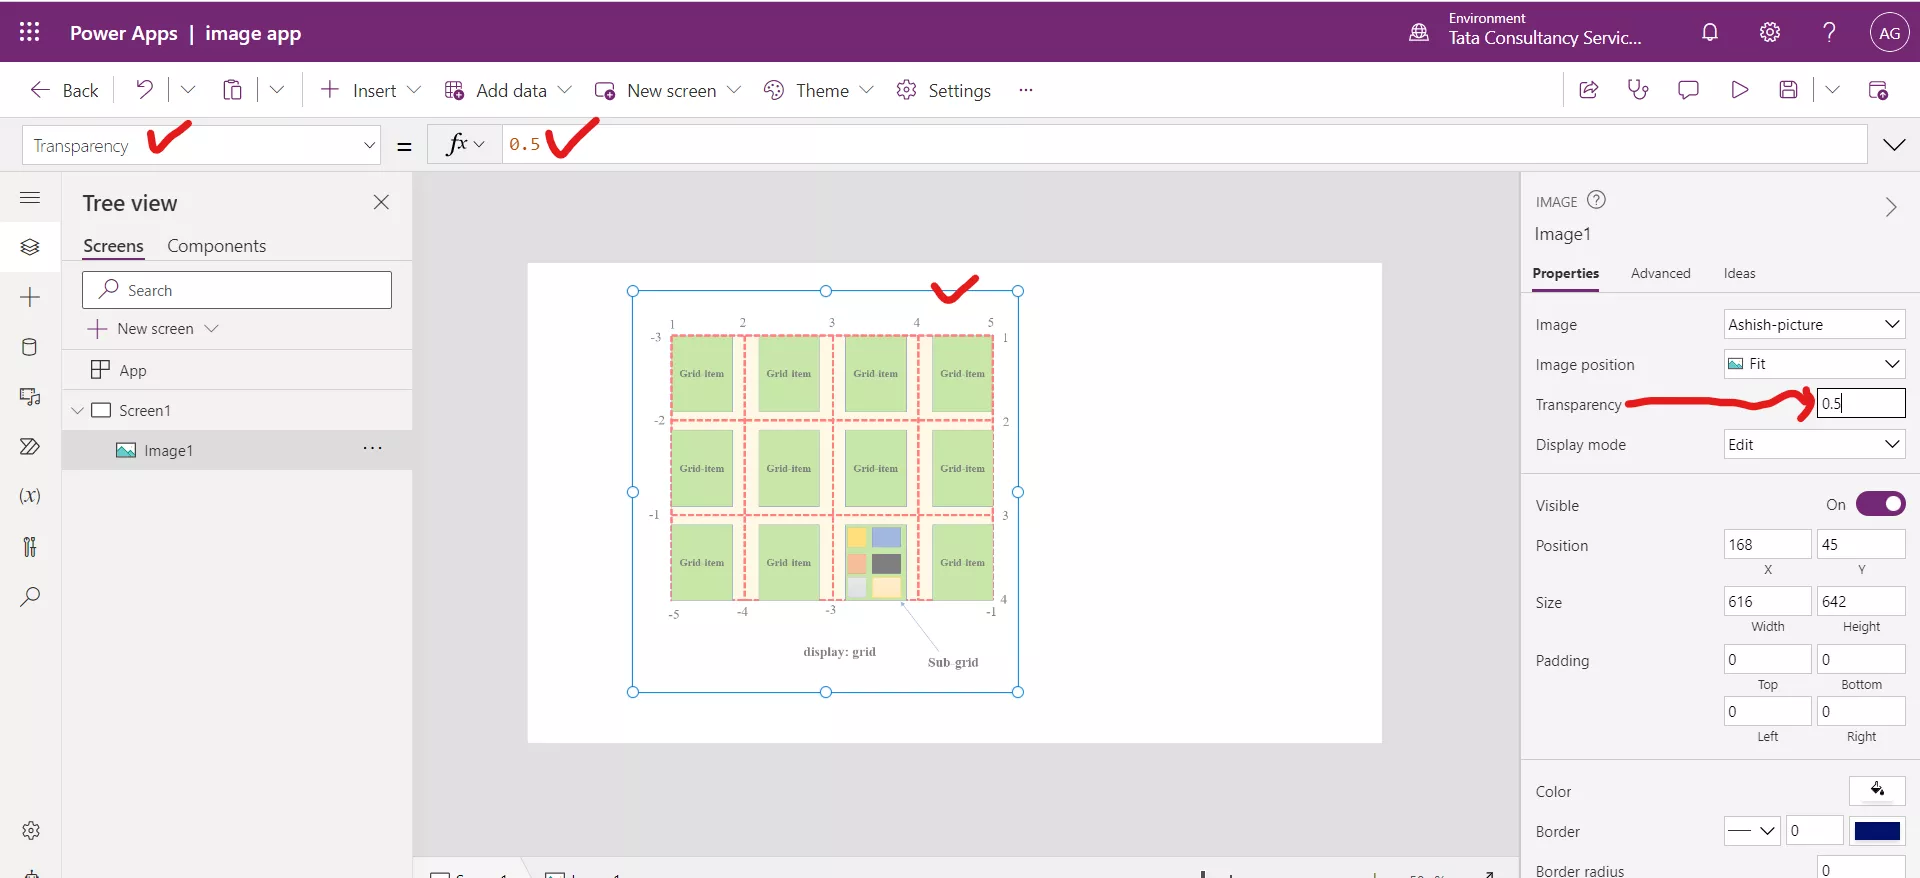Open the fx function dropdown

(x=465, y=145)
